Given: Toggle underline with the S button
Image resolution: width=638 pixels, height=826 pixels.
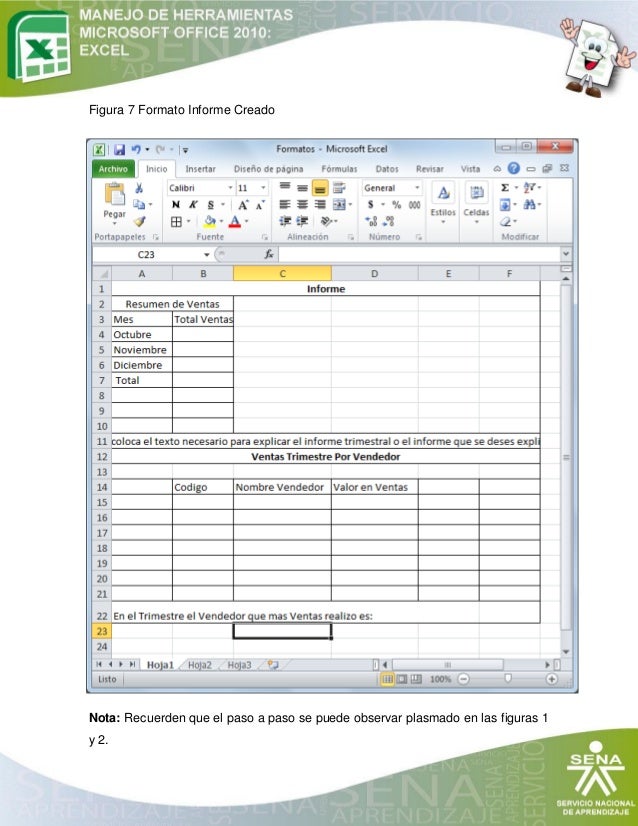Looking at the screenshot, I should pyautogui.click(x=210, y=205).
